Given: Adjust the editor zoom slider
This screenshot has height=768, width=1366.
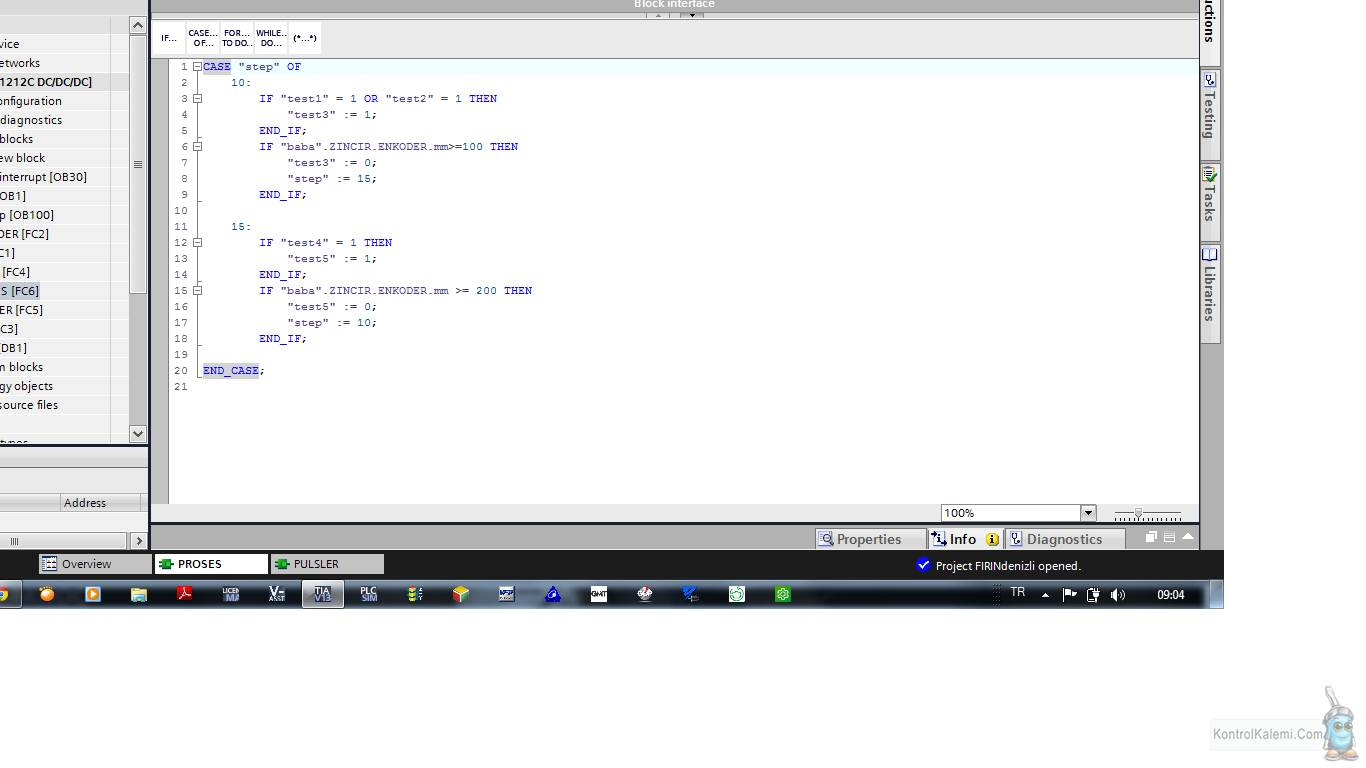Looking at the screenshot, I should click(1138, 513).
